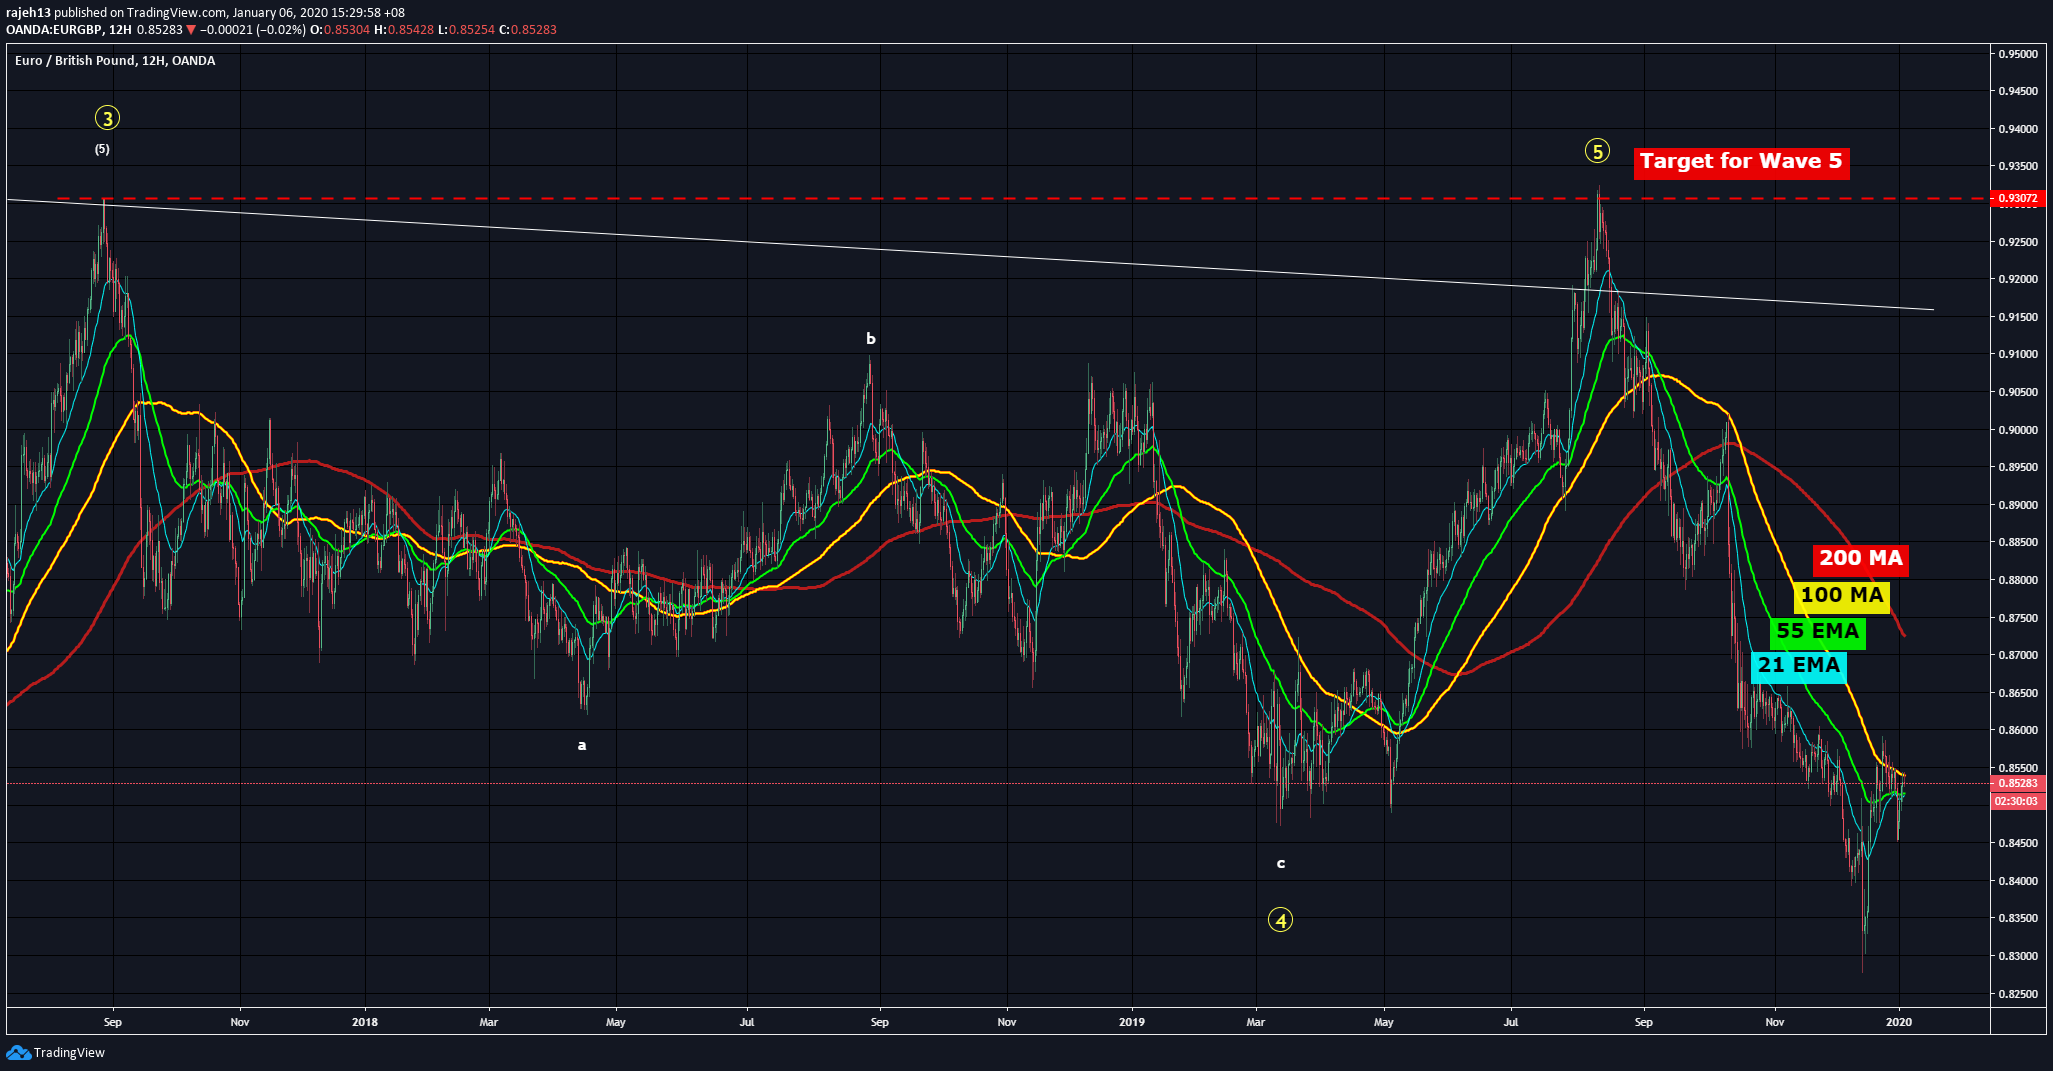Image resolution: width=2053 pixels, height=1071 pixels.
Task: Click the '(5)' sub-wave label
Action: pyautogui.click(x=102, y=149)
